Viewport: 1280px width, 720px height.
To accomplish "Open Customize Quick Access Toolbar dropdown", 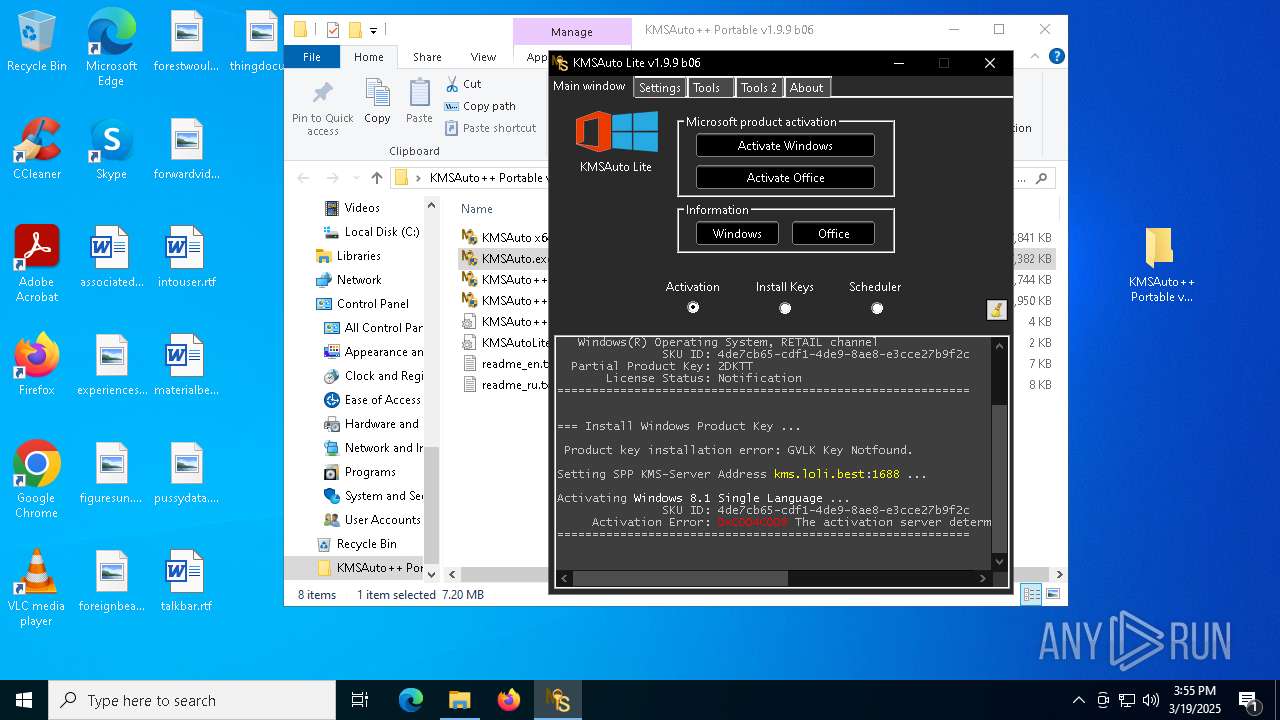I will tap(374, 30).
